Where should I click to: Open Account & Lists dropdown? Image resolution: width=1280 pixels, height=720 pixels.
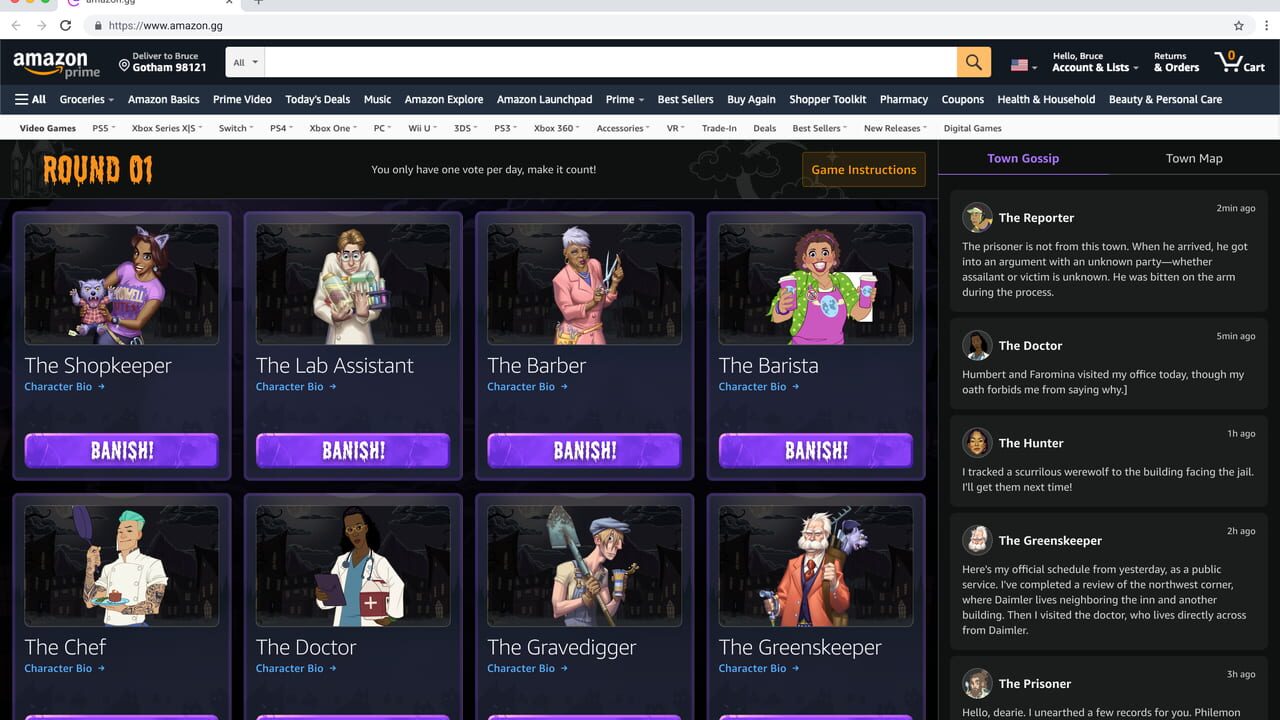point(1095,62)
